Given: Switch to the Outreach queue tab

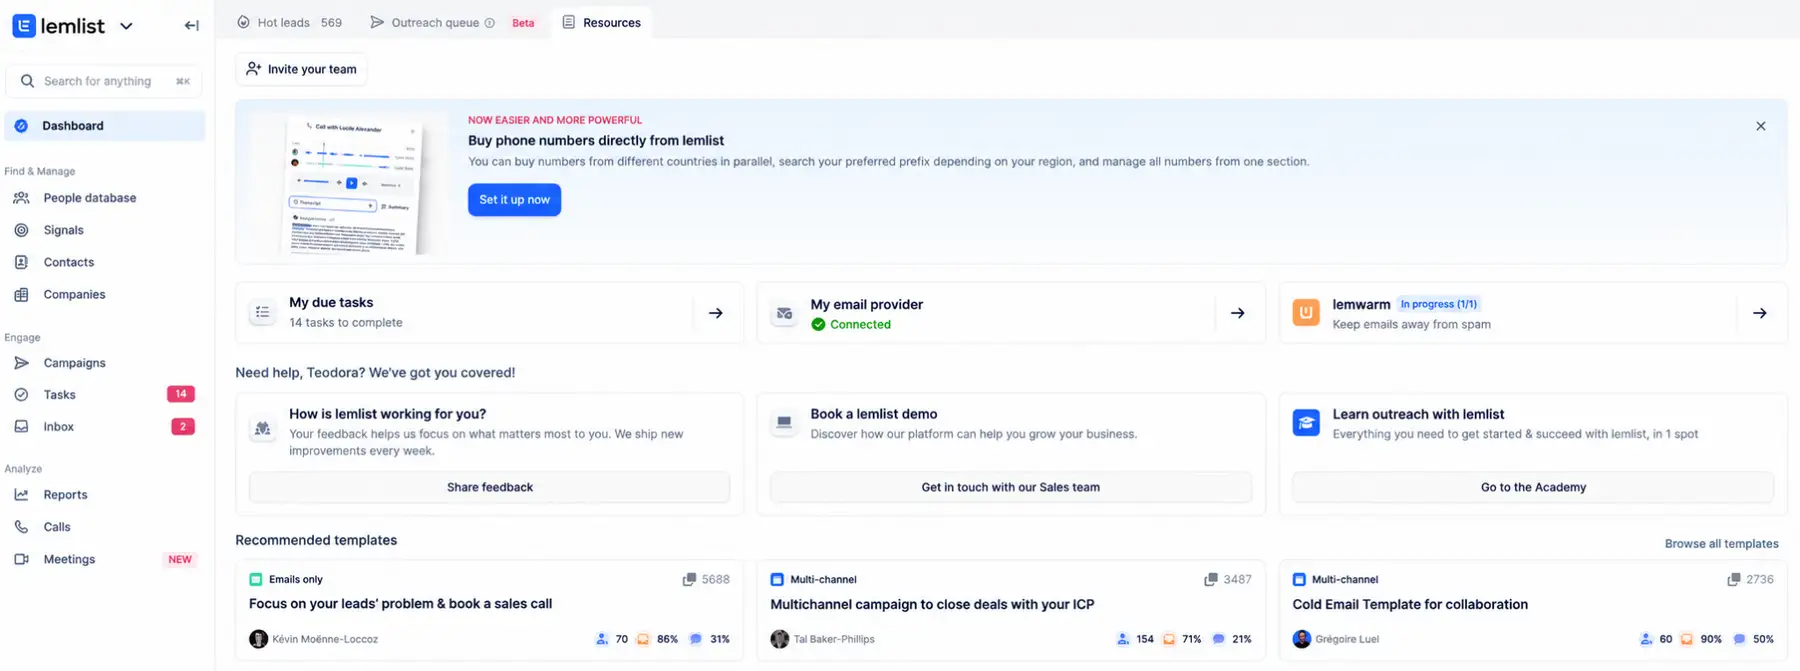Looking at the screenshot, I should pos(435,22).
